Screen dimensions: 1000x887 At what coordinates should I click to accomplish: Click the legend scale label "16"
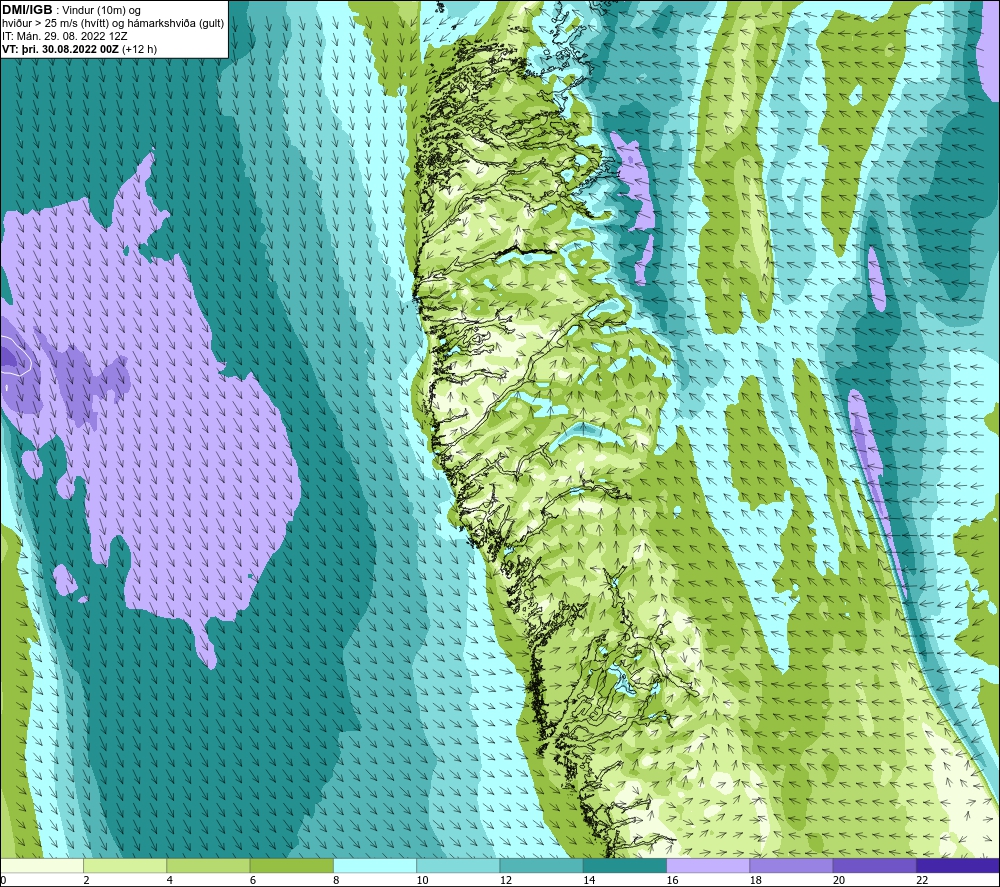tap(672, 880)
